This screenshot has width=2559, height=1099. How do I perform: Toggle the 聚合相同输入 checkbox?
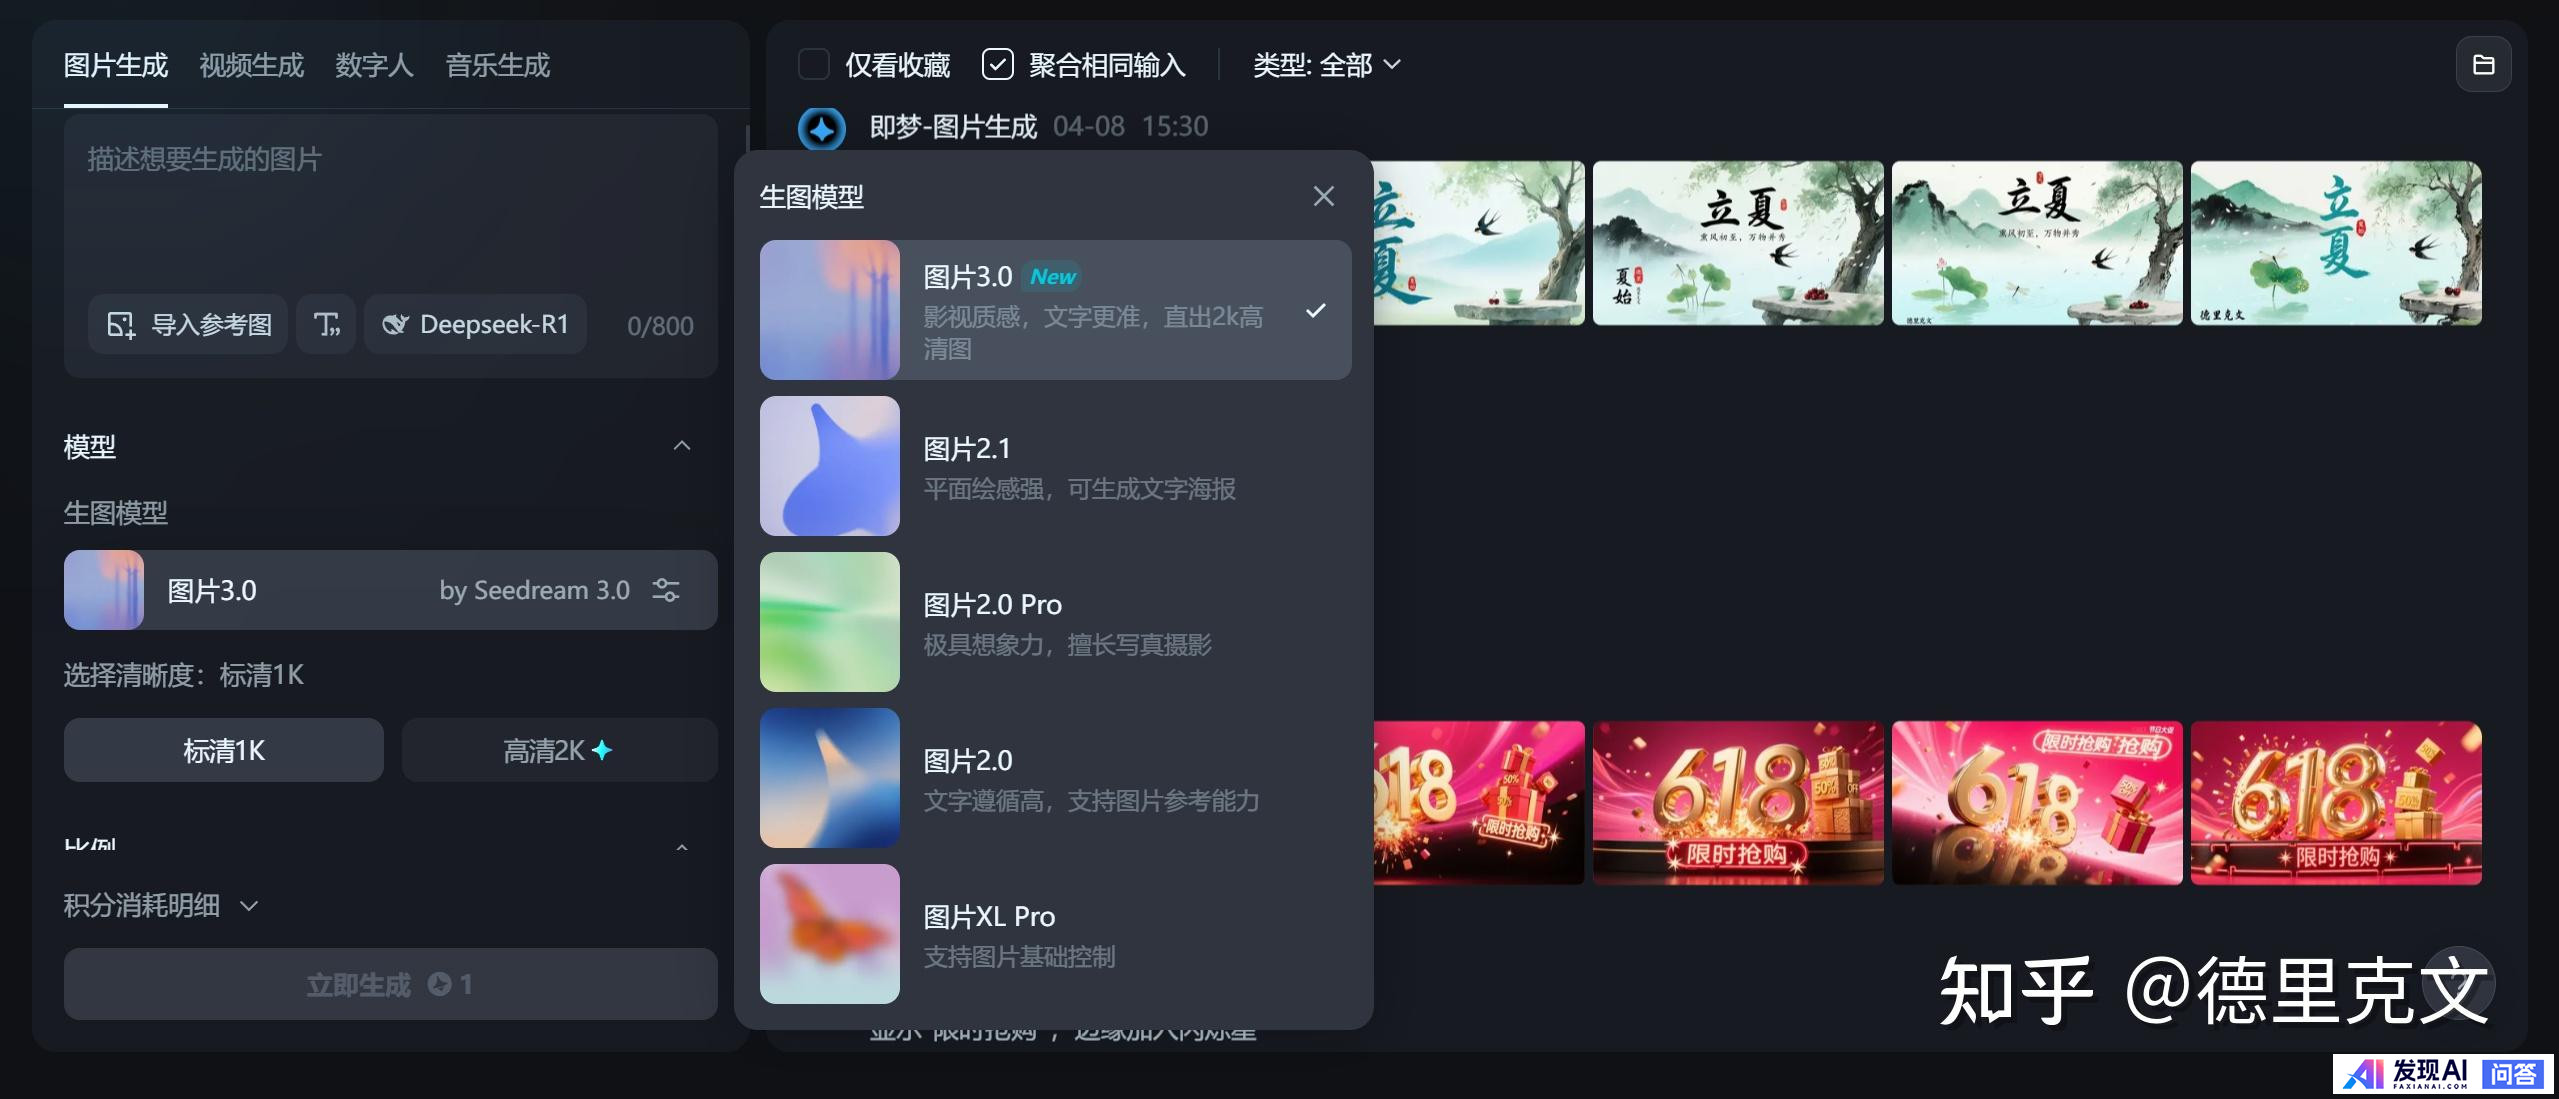tap(998, 65)
